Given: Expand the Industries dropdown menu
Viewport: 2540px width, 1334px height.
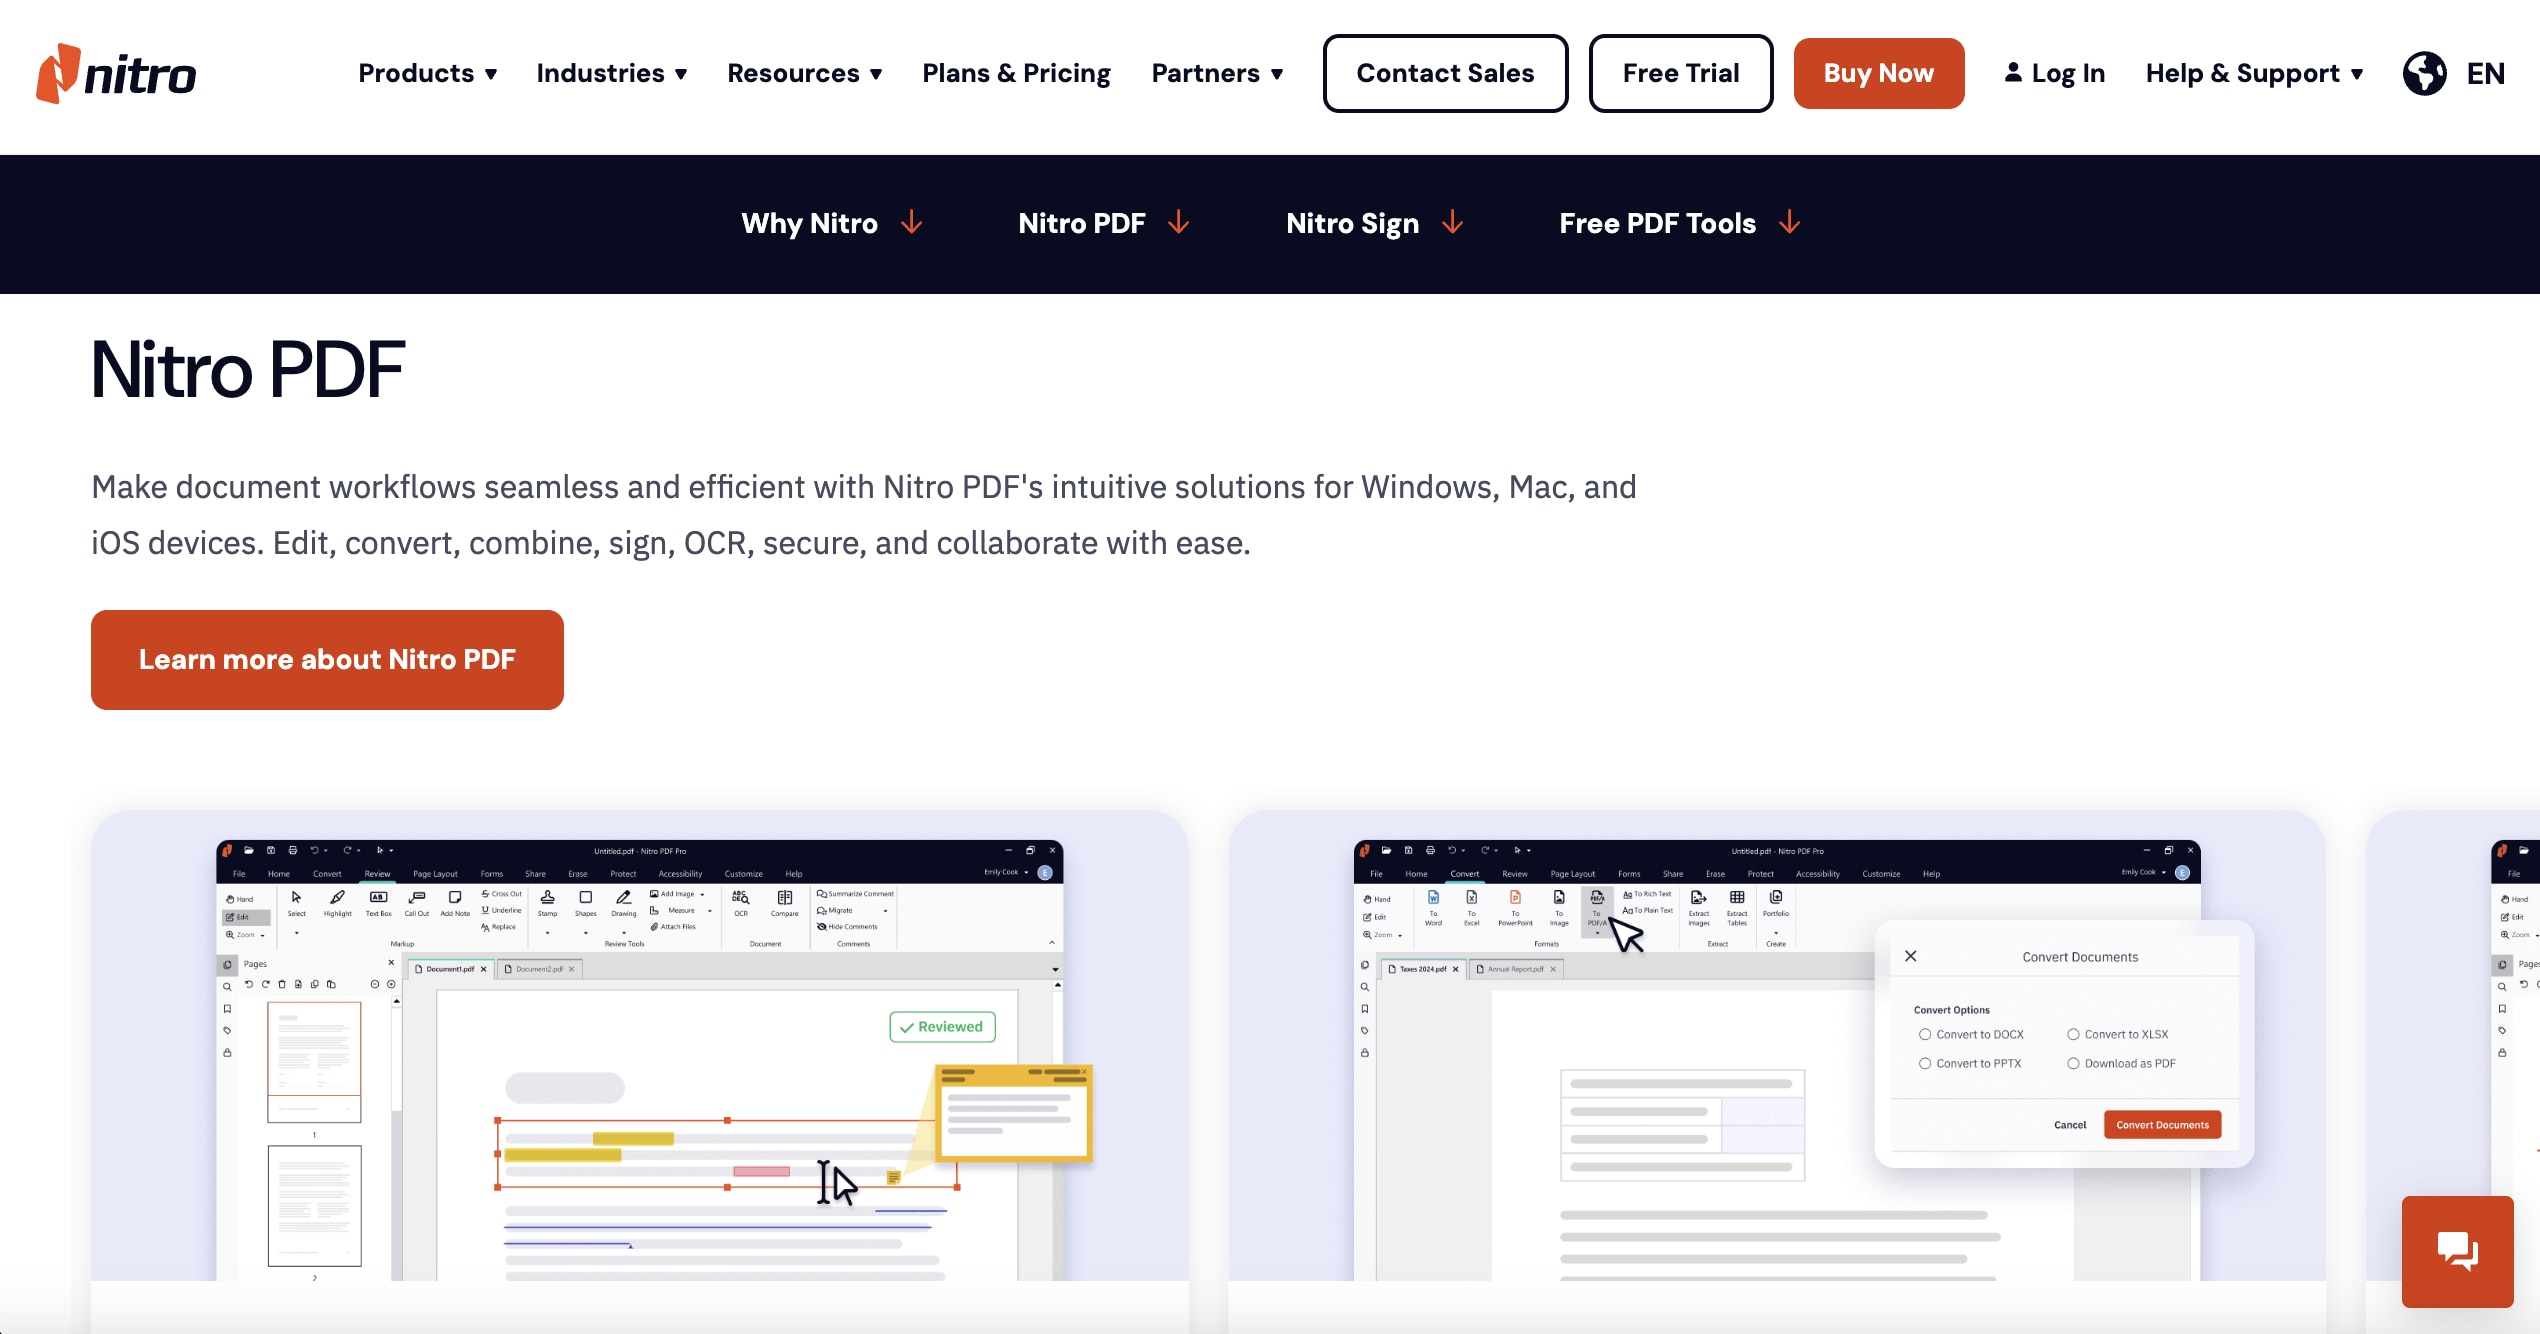Looking at the screenshot, I should [x=612, y=73].
